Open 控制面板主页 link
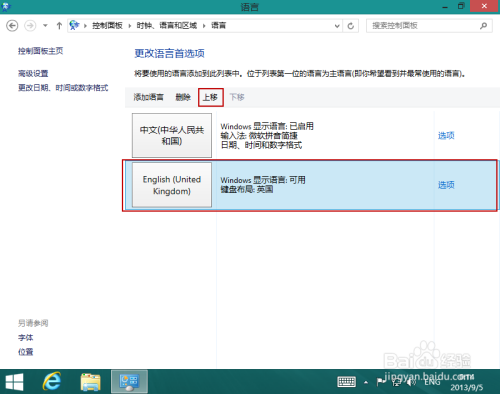The height and width of the screenshot is (394, 500). click(40, 51)
